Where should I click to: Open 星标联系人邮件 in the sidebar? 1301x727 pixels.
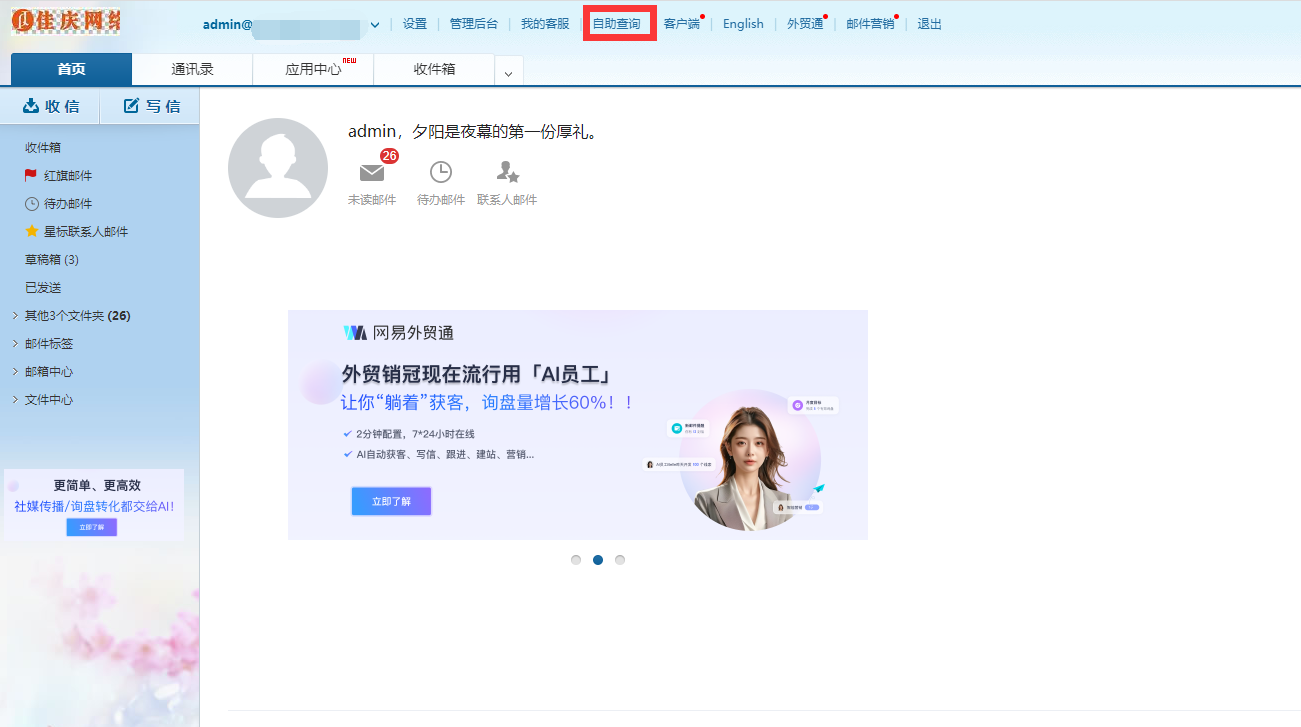click(x=86, y=231)
